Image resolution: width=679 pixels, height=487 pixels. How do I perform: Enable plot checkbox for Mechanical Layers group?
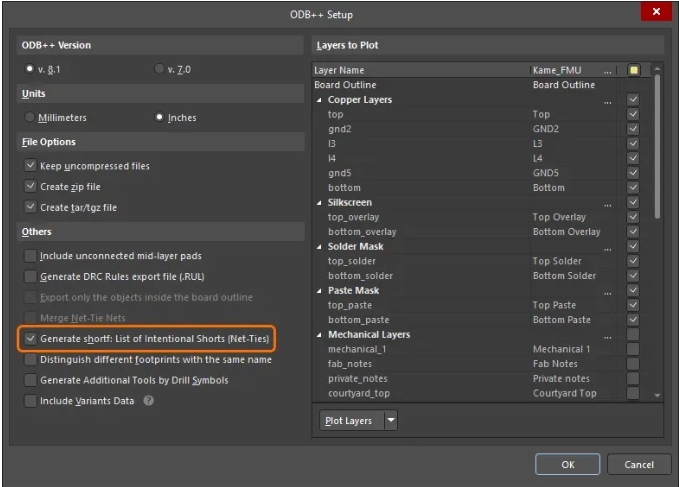tap(633, 335)
